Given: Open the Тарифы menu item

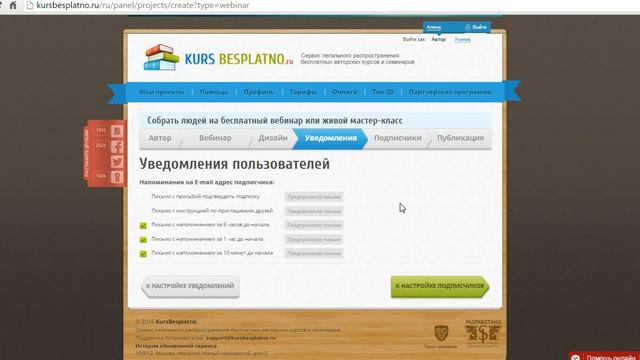Looking at the screenshot, I should [303, 92].
